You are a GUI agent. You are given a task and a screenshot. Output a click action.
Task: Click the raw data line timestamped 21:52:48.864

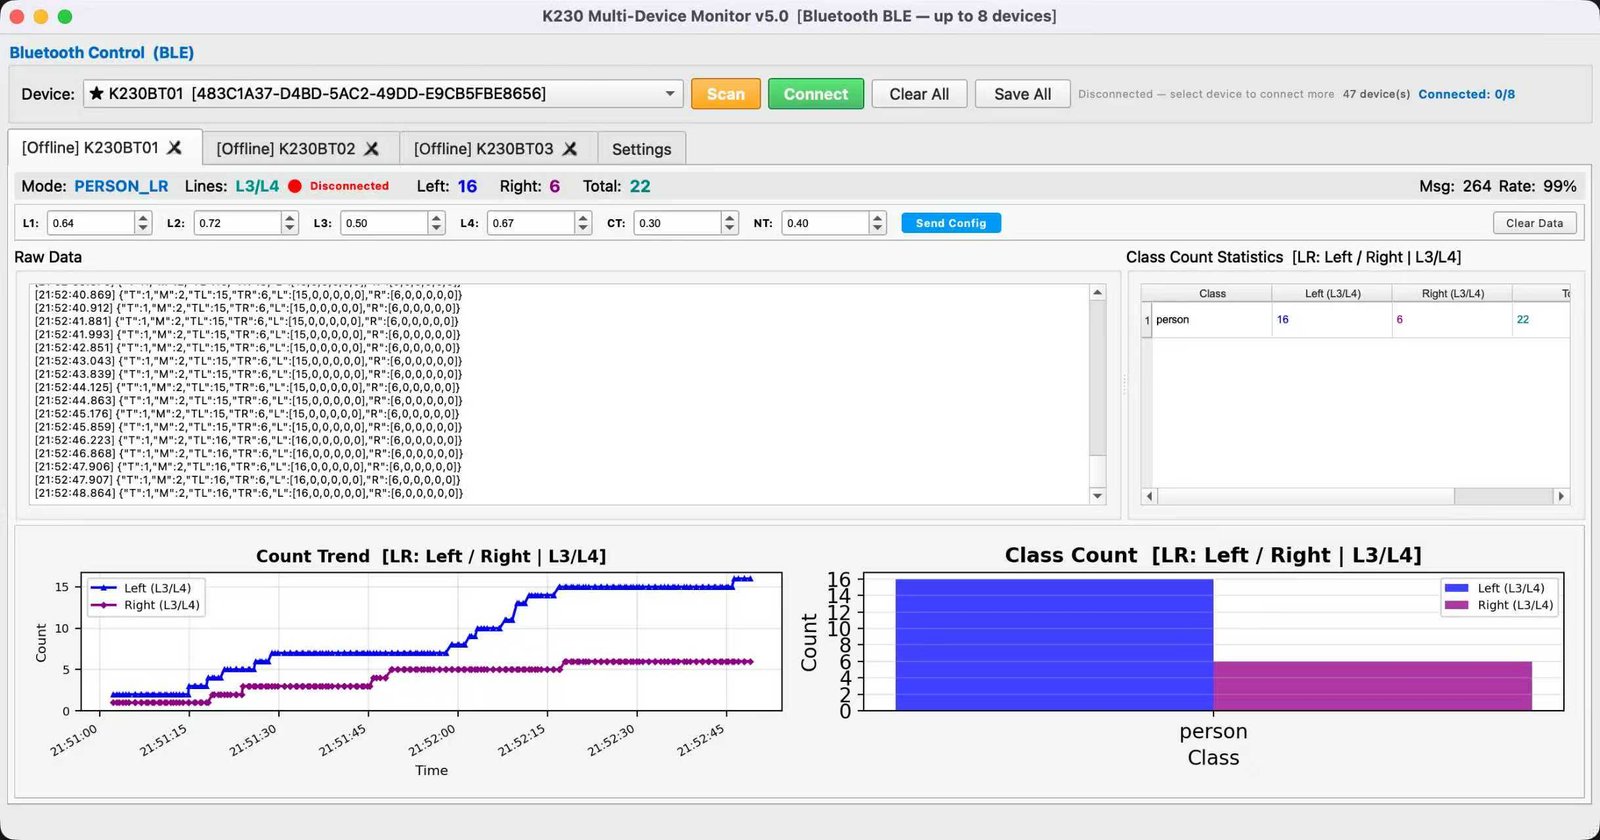(249, 493)
